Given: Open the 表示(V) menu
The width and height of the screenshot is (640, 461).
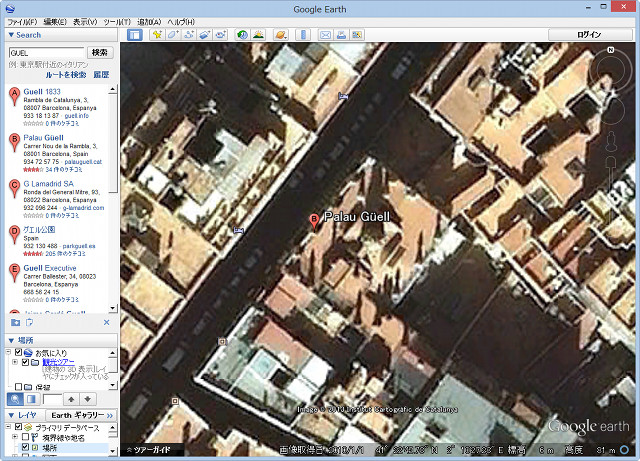Looking at the screenshot, I should coord(85,22).
